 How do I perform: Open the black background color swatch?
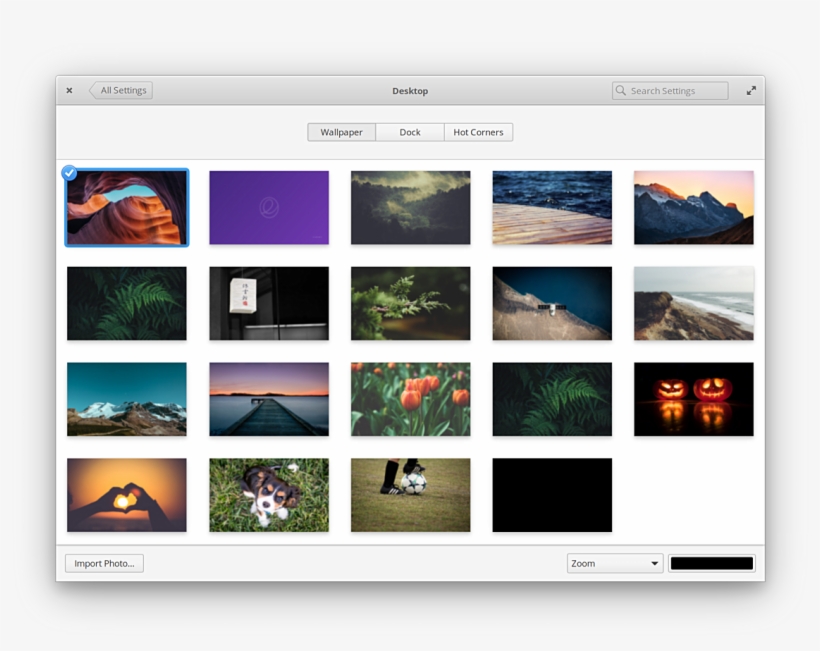point(712,563)
